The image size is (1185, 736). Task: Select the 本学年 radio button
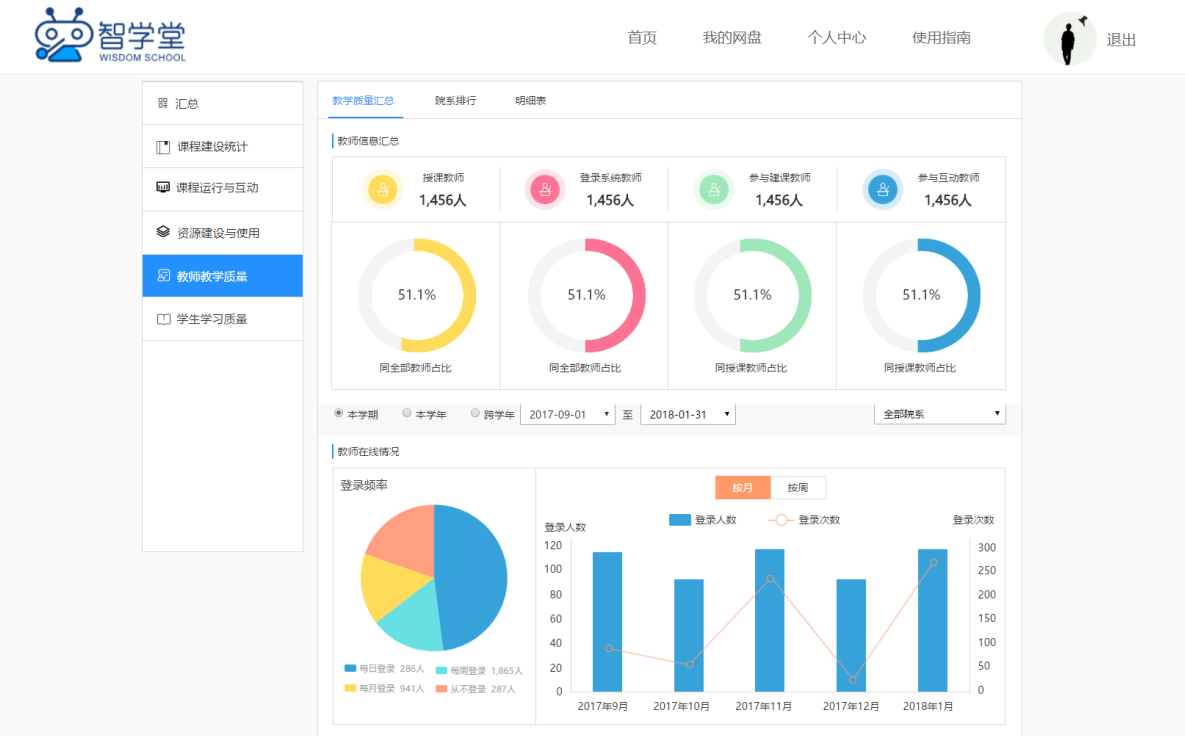pos(407,413)
